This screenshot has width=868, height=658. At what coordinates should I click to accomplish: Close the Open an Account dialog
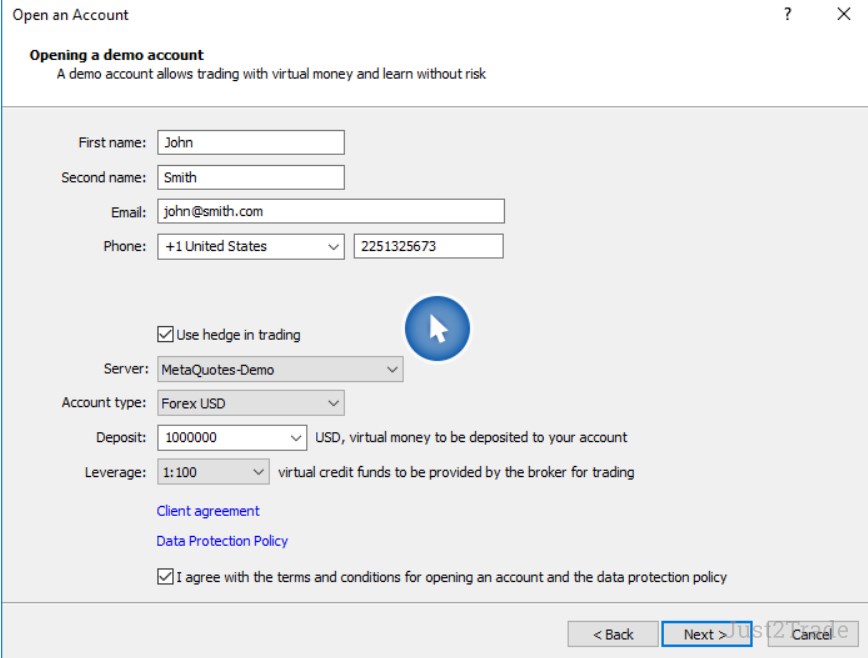coord(843,15)
